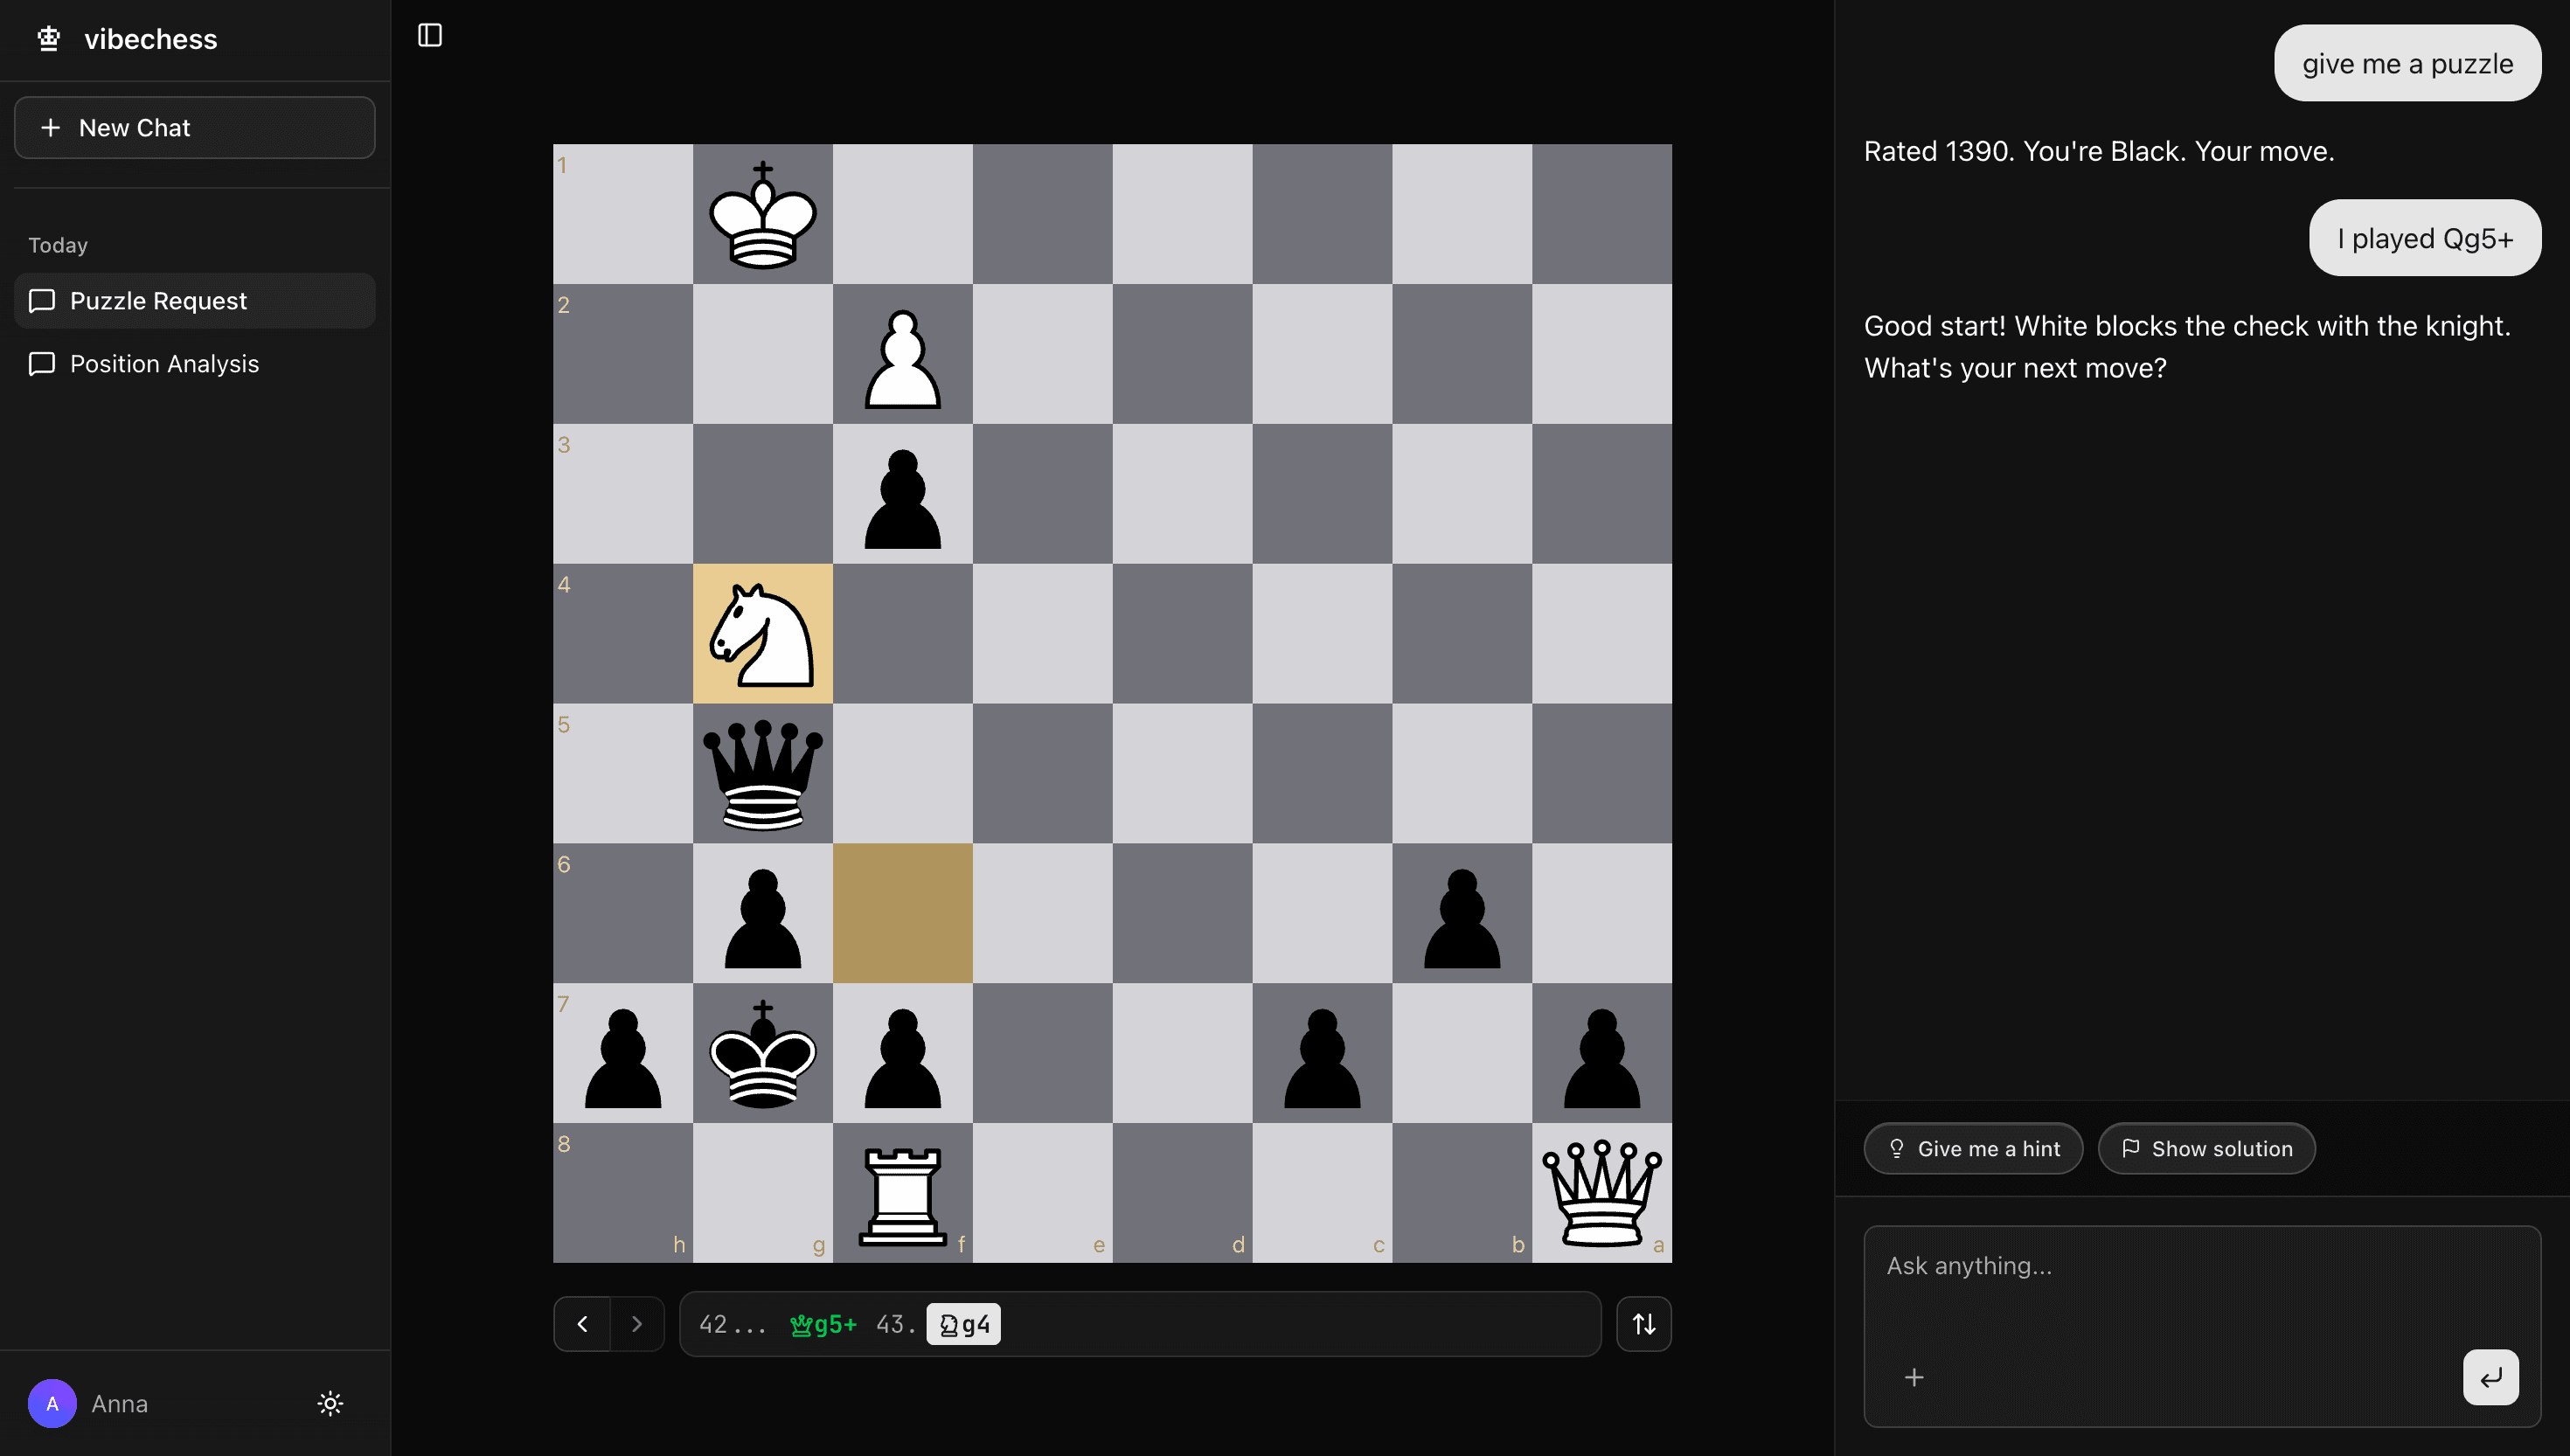This screenshot has height=1456, width=2570.
Task: Click the plus attachment icon in chat input
Action: 1913,1377
